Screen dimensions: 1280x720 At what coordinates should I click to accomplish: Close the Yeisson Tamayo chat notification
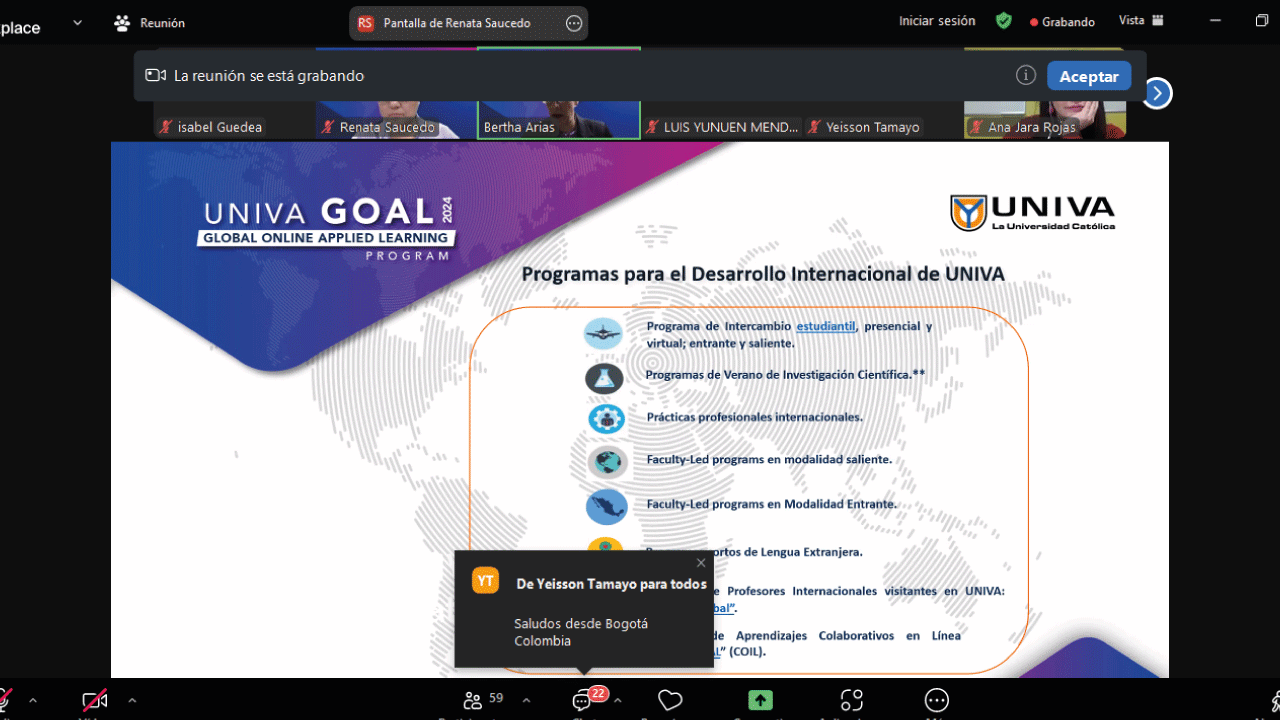701,563
